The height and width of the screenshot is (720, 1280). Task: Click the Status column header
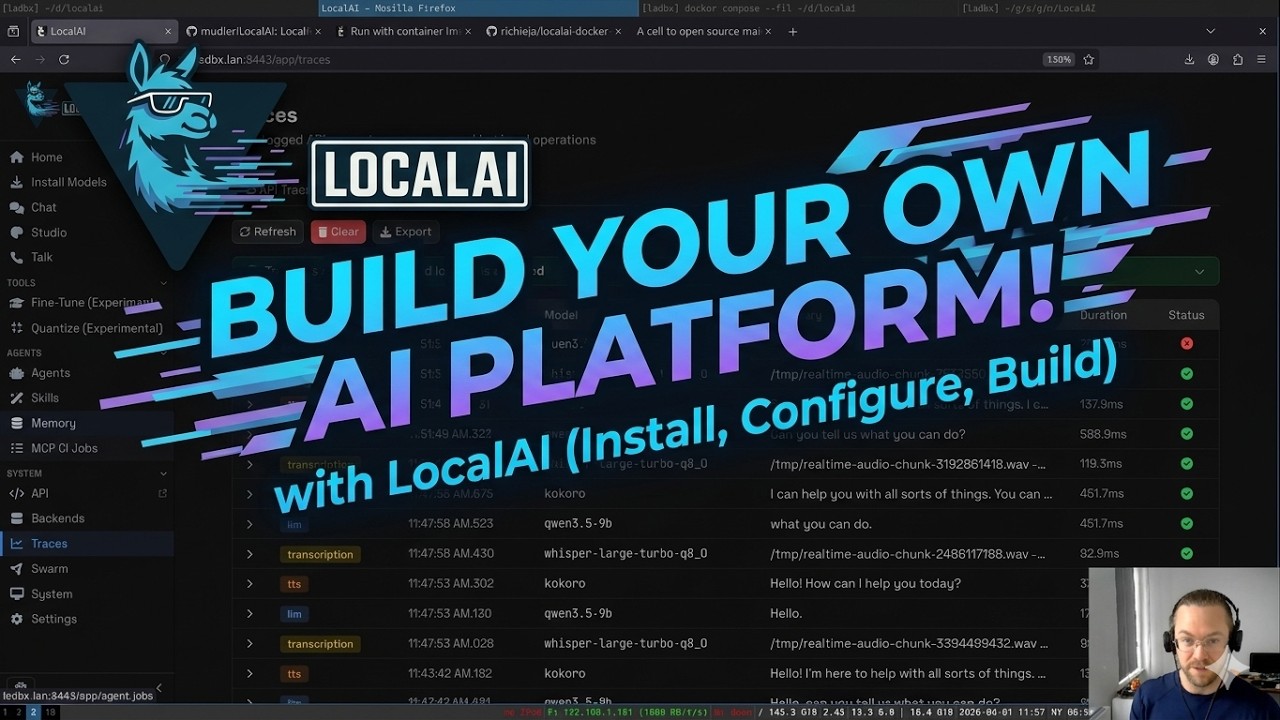click(x=1186, y=315)
